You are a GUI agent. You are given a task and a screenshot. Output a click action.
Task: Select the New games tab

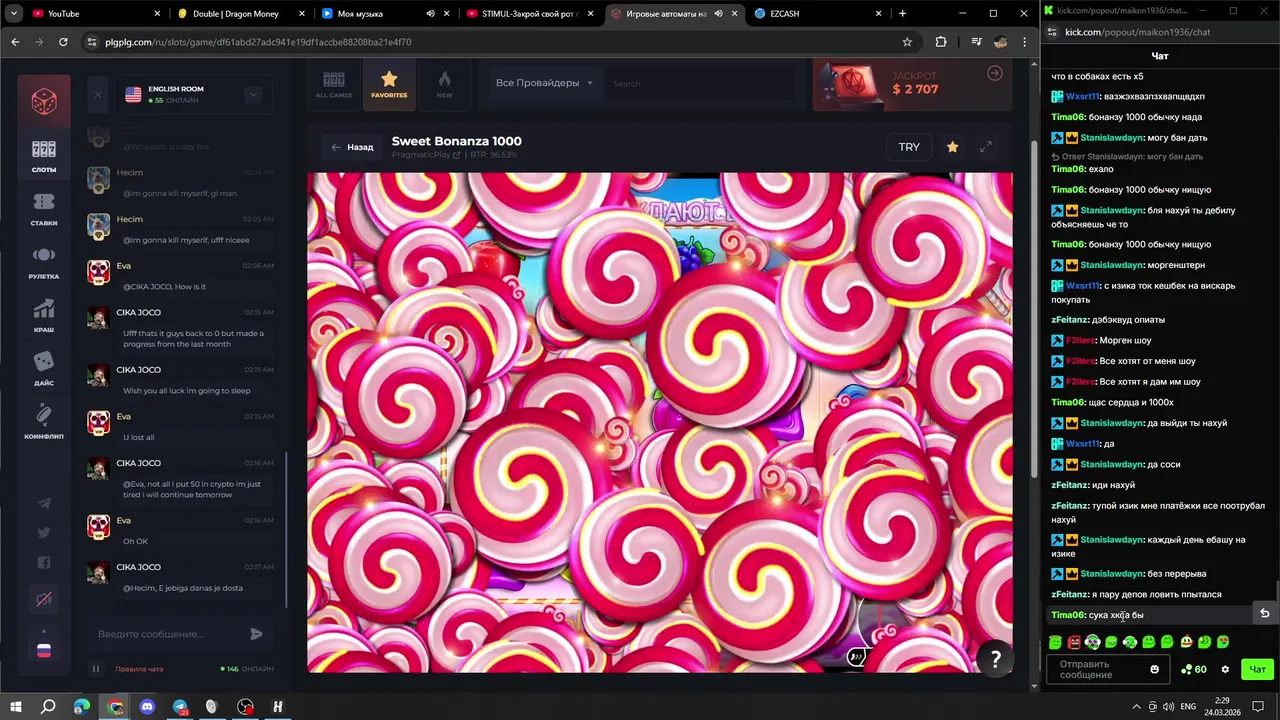[x=444, y=84]
